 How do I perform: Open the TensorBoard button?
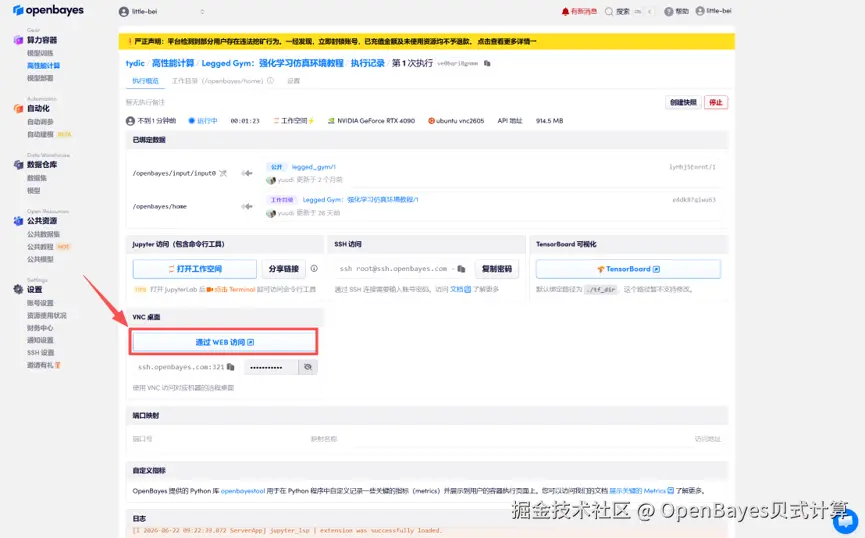628,269
